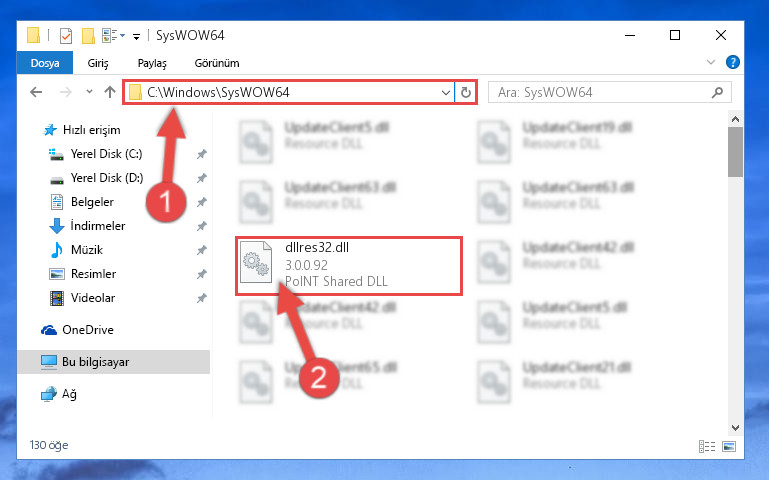This screenshot has height=480, width=769.
Task: Open recent locations dropdown arrow
Action: 89,92
